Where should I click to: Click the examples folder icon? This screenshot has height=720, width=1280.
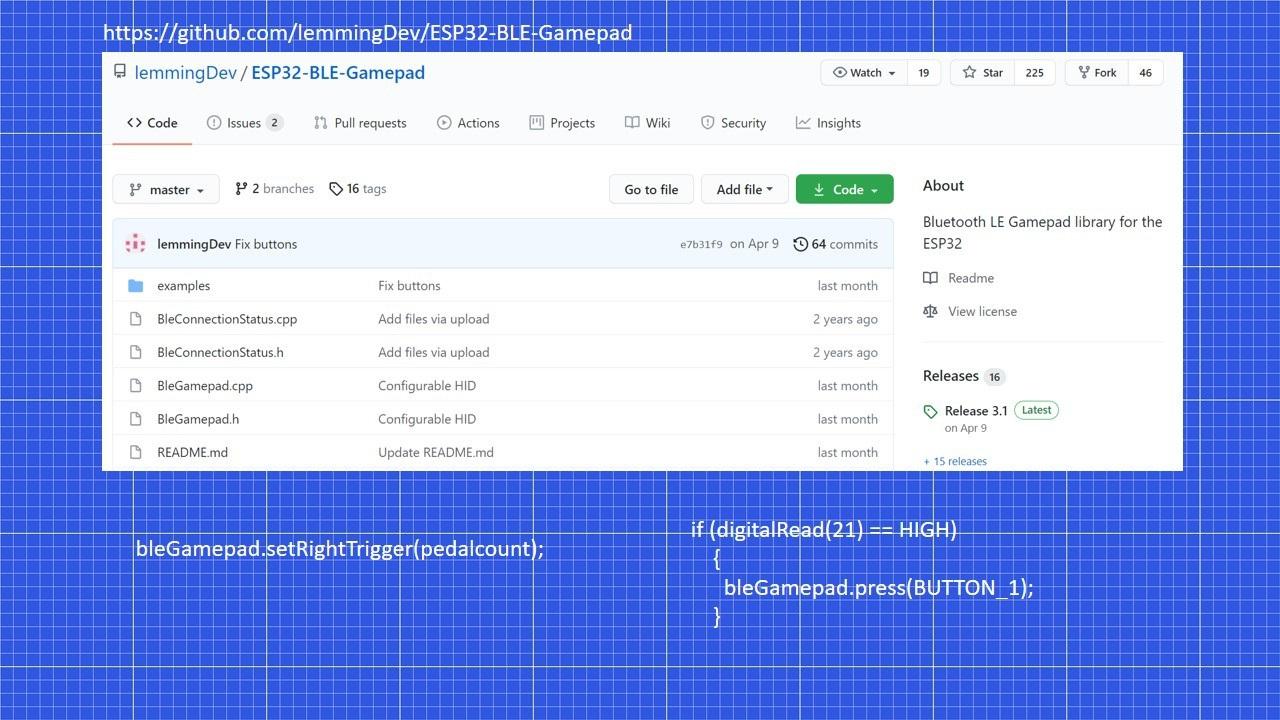136,286
